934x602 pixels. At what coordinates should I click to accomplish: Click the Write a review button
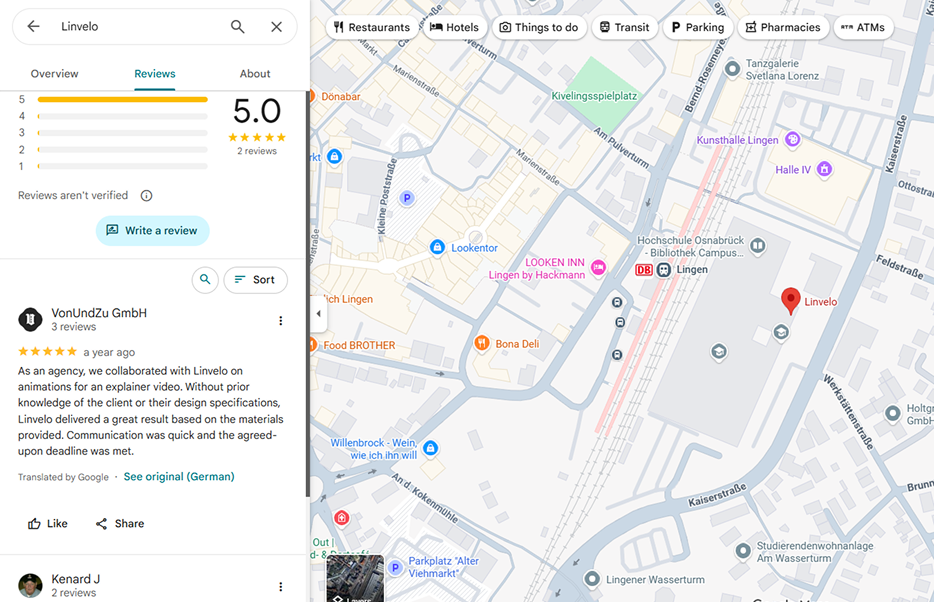pyautogui.click(x=152, y=230)
